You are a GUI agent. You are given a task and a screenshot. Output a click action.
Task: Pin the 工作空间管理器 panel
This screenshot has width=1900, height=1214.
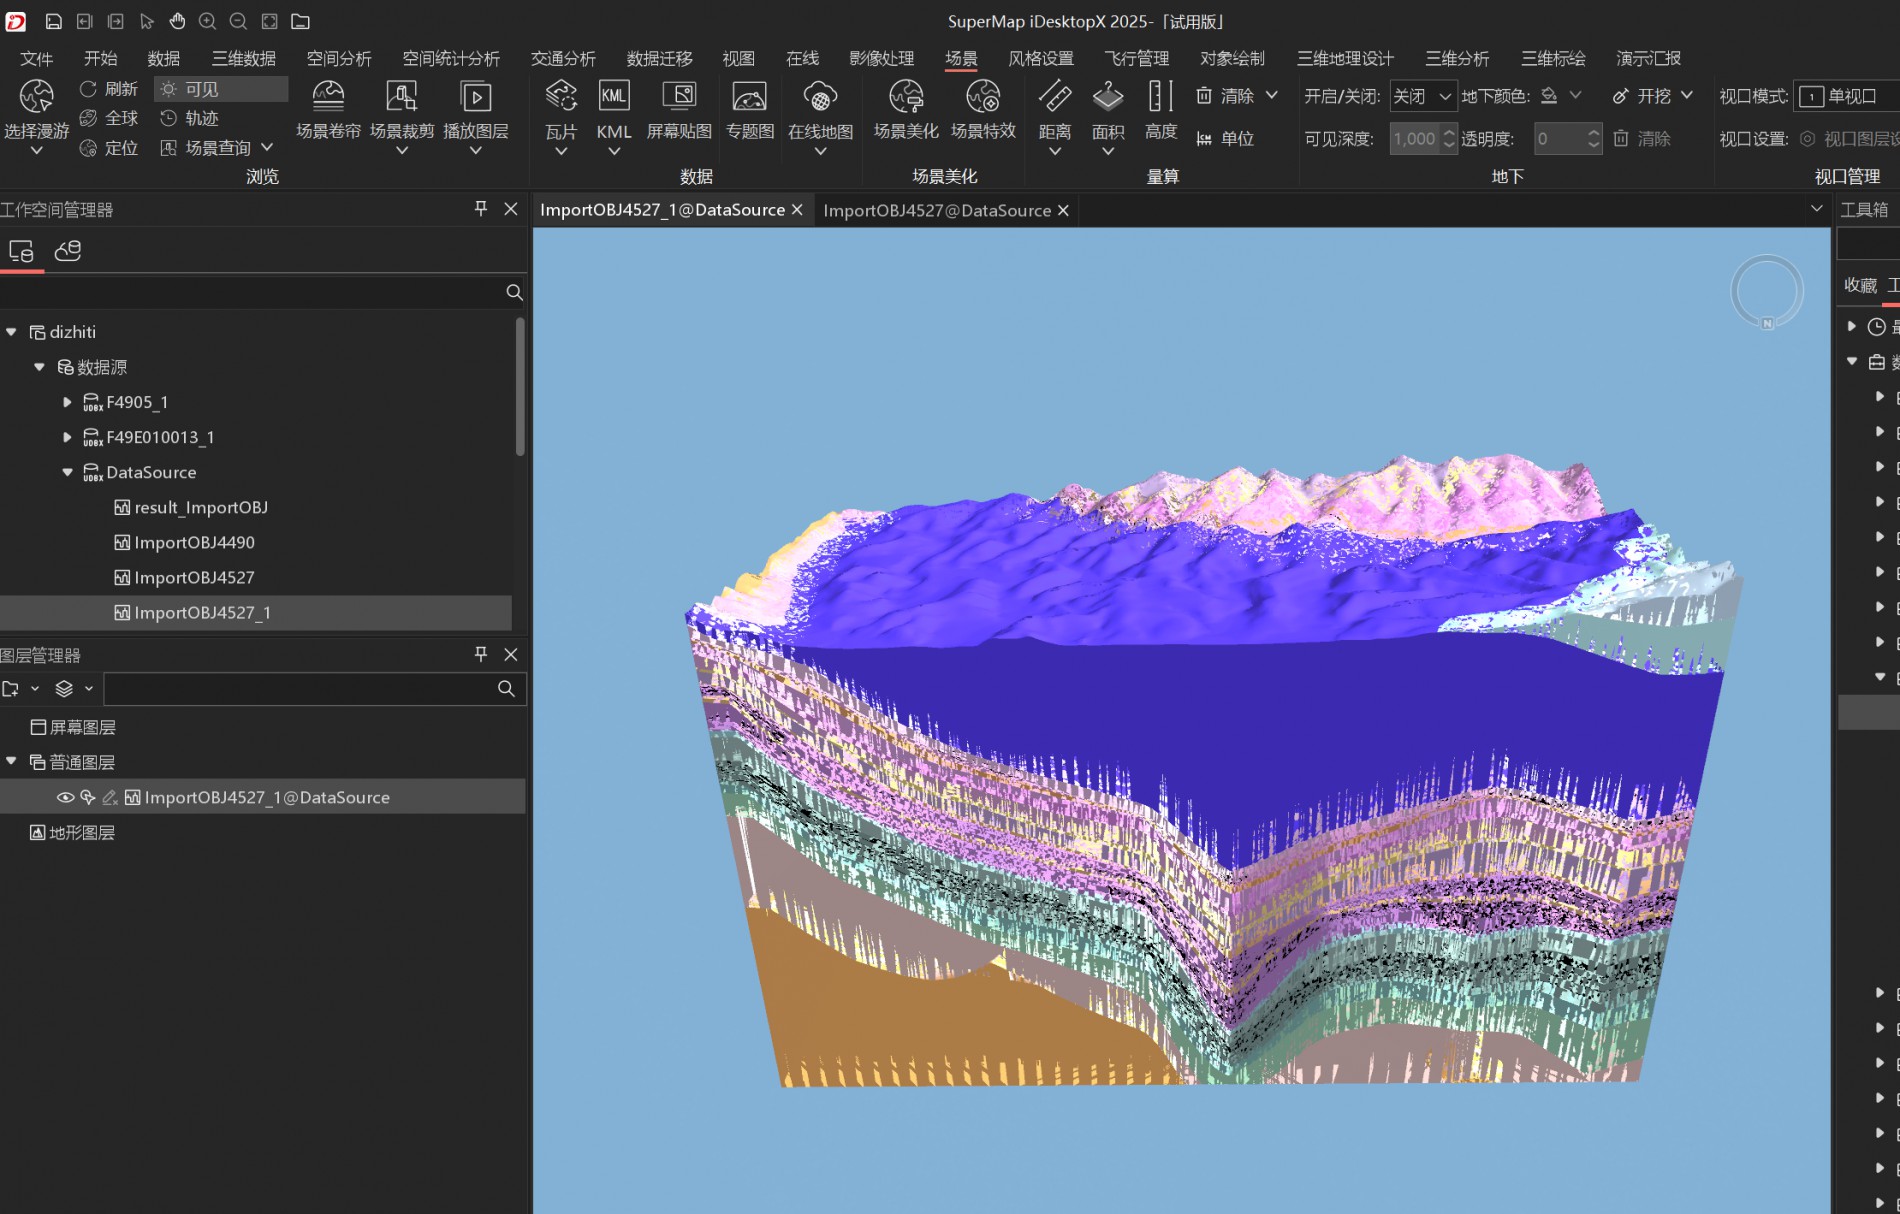coord(481,208)
